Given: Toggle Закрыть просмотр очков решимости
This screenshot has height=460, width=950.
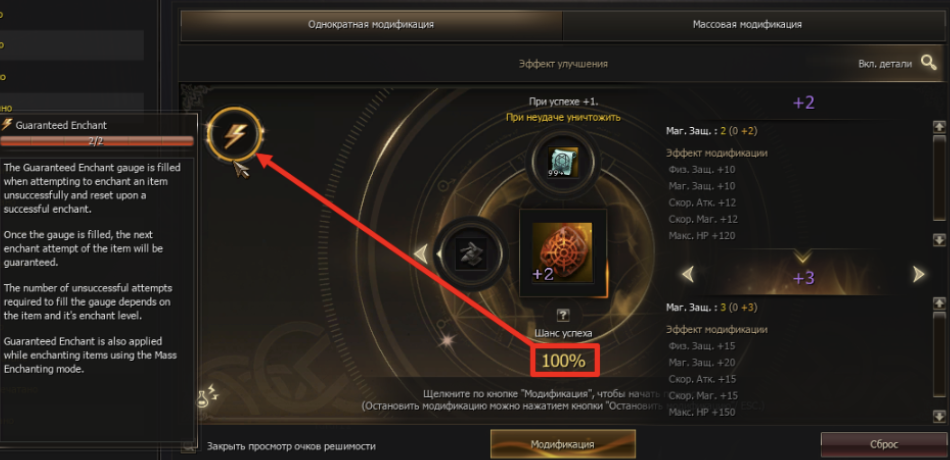Looking at the screenshot, I should [291, 446].
